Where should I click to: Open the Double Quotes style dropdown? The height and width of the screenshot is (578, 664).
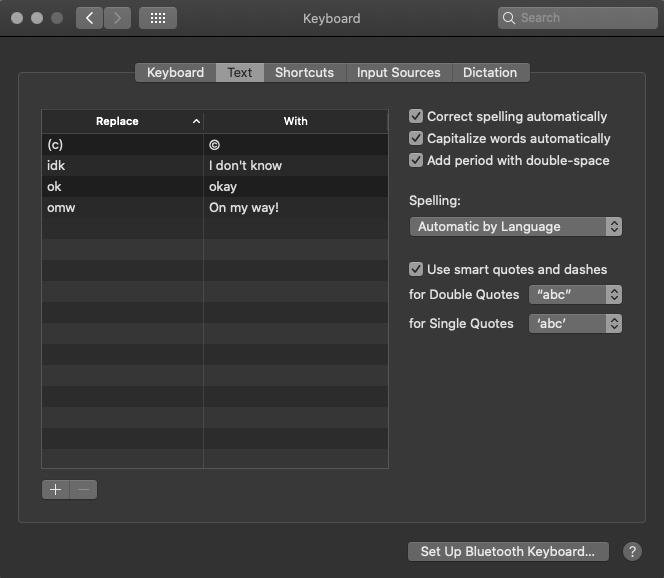(575, 294)
